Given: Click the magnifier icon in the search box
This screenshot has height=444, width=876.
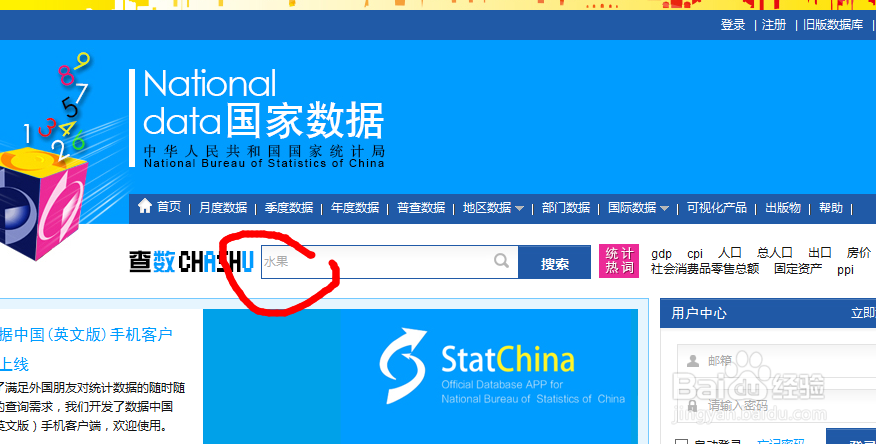Looking at the screenshot, I should [x=501, y=260].
